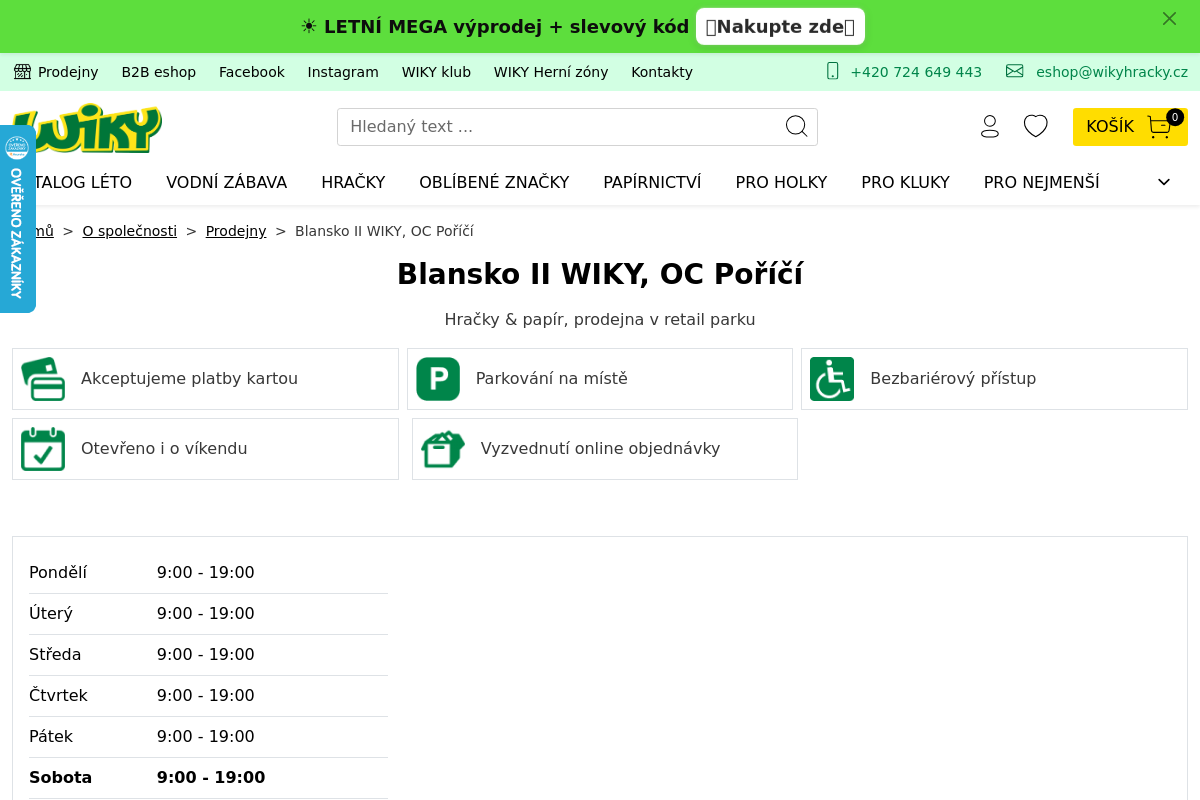1200x800 pixels.
Task: Click the Nakupte zde button
Action: [780, 27]
